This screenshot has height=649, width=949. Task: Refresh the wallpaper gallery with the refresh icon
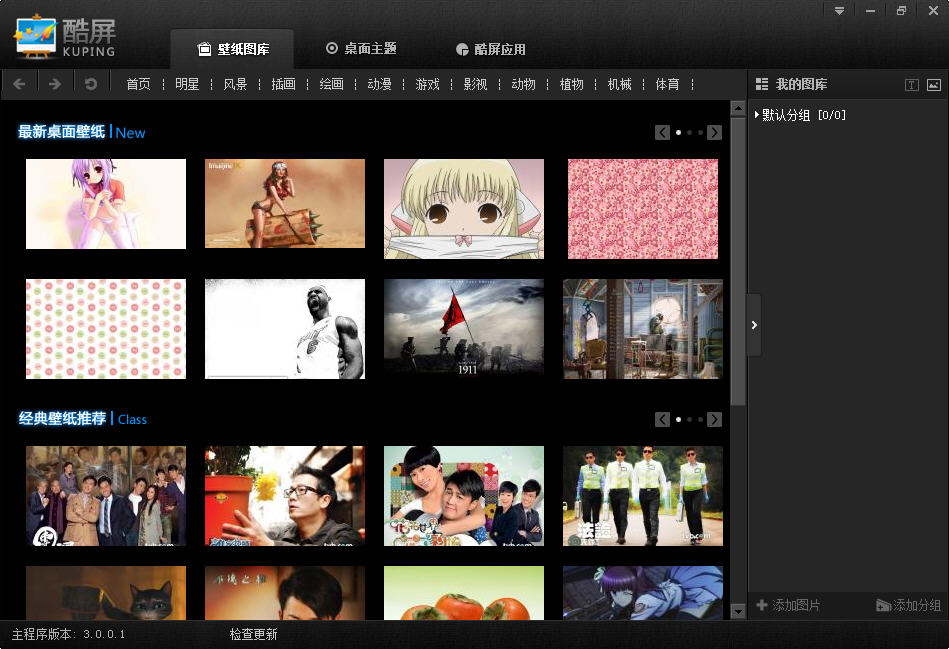(x=91, y=84)
